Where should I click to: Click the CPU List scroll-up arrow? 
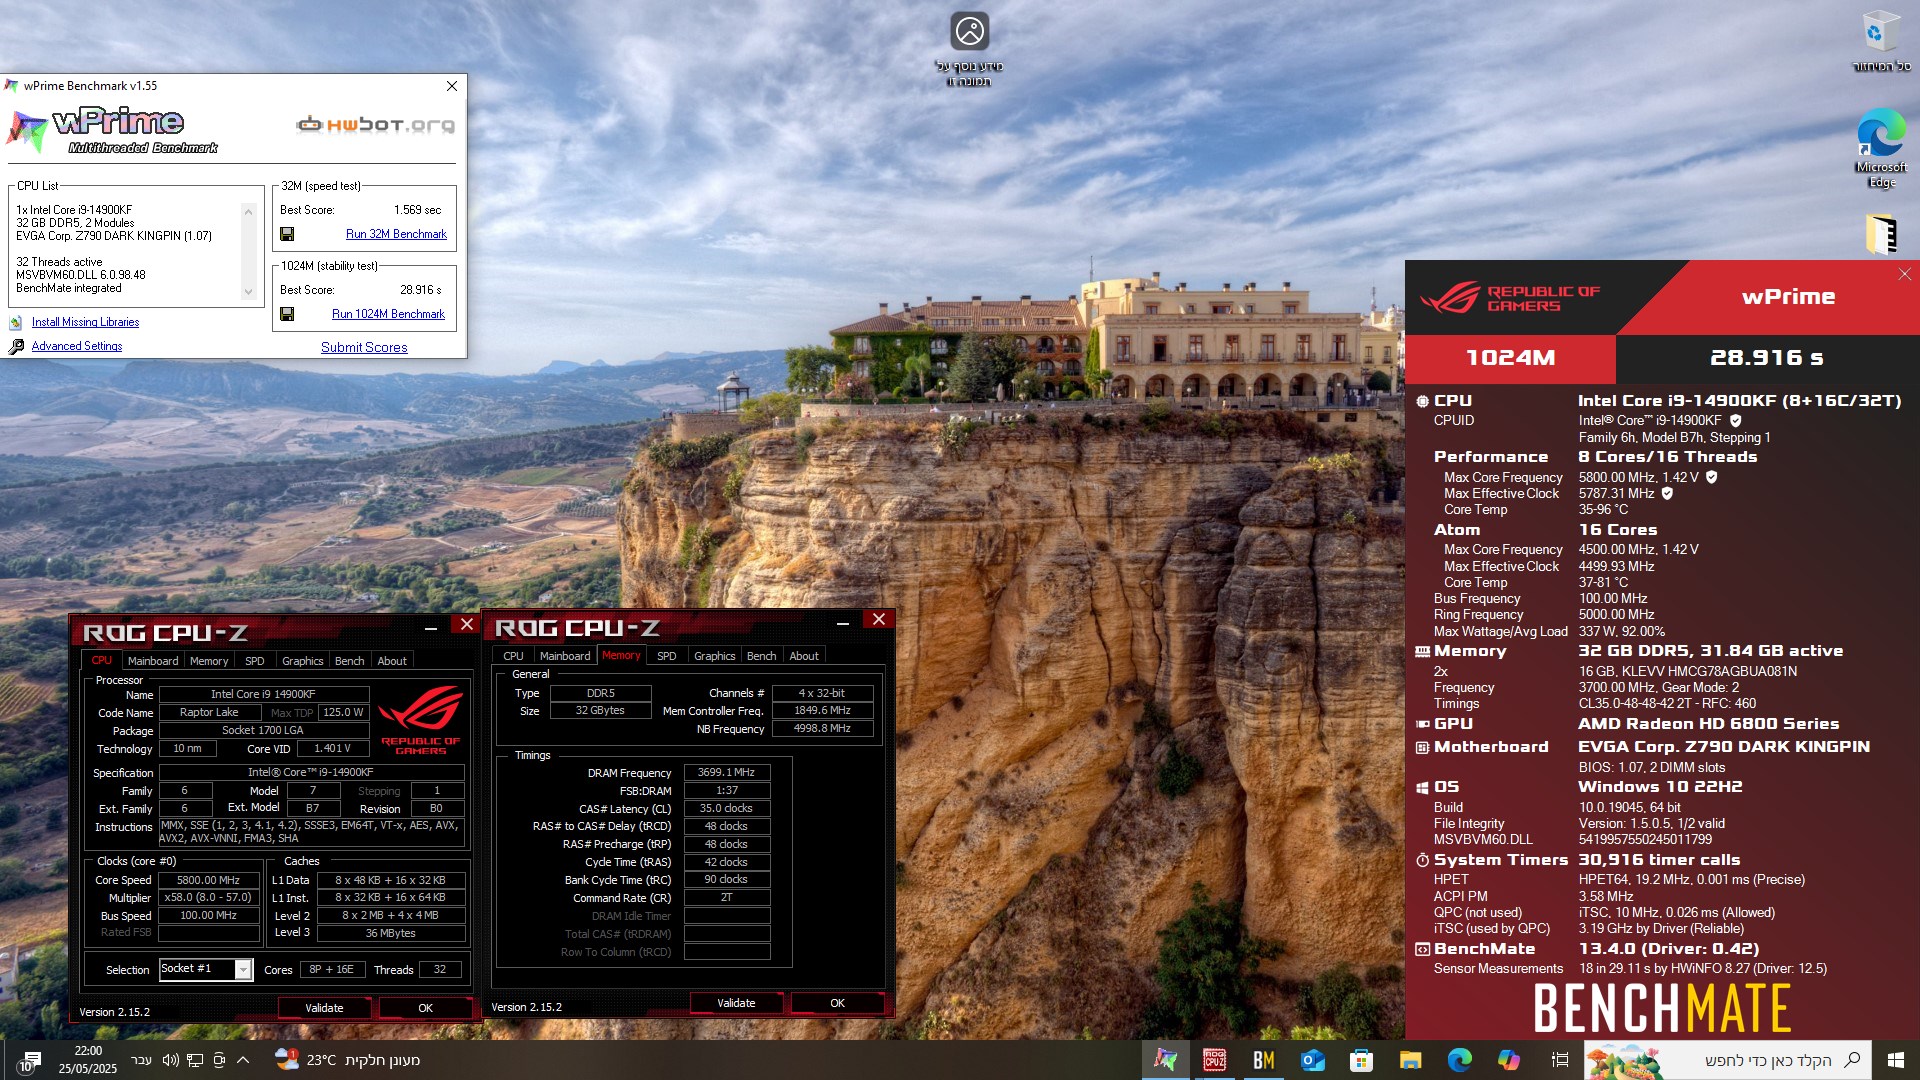(248, 211)
